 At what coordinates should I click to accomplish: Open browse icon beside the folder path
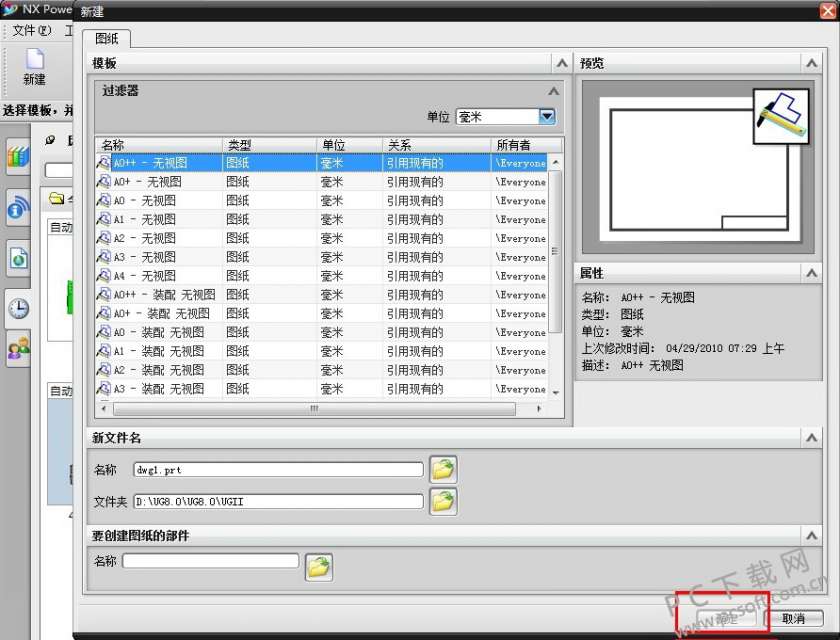pos(443,502)
